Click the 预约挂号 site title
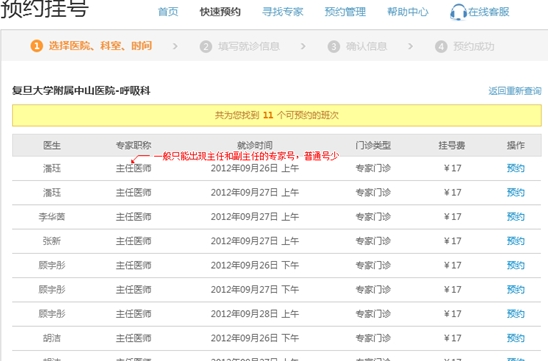The width and height of the screenshot is (551, 361). coord(44,8)
